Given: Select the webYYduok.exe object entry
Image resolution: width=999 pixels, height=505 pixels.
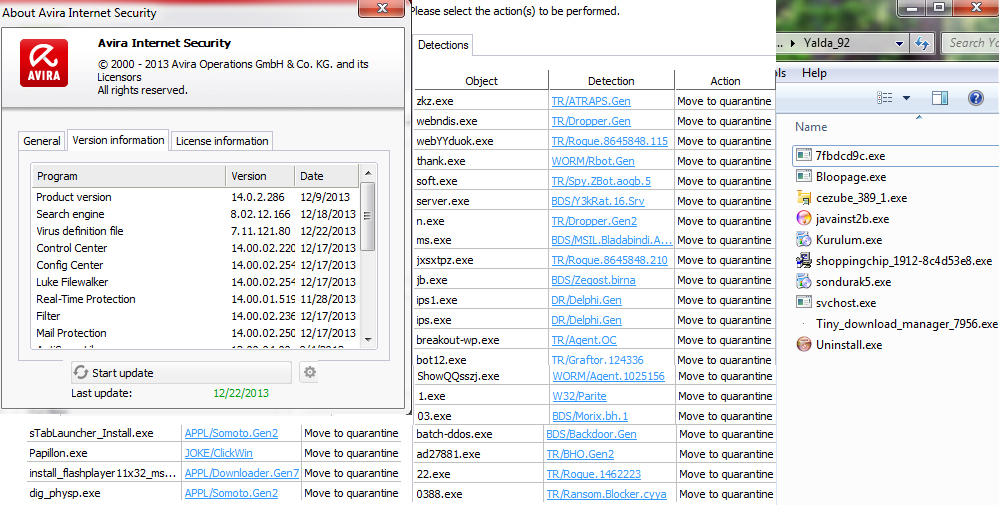Looking at the screenshot, I should click(x=455, y=141).
